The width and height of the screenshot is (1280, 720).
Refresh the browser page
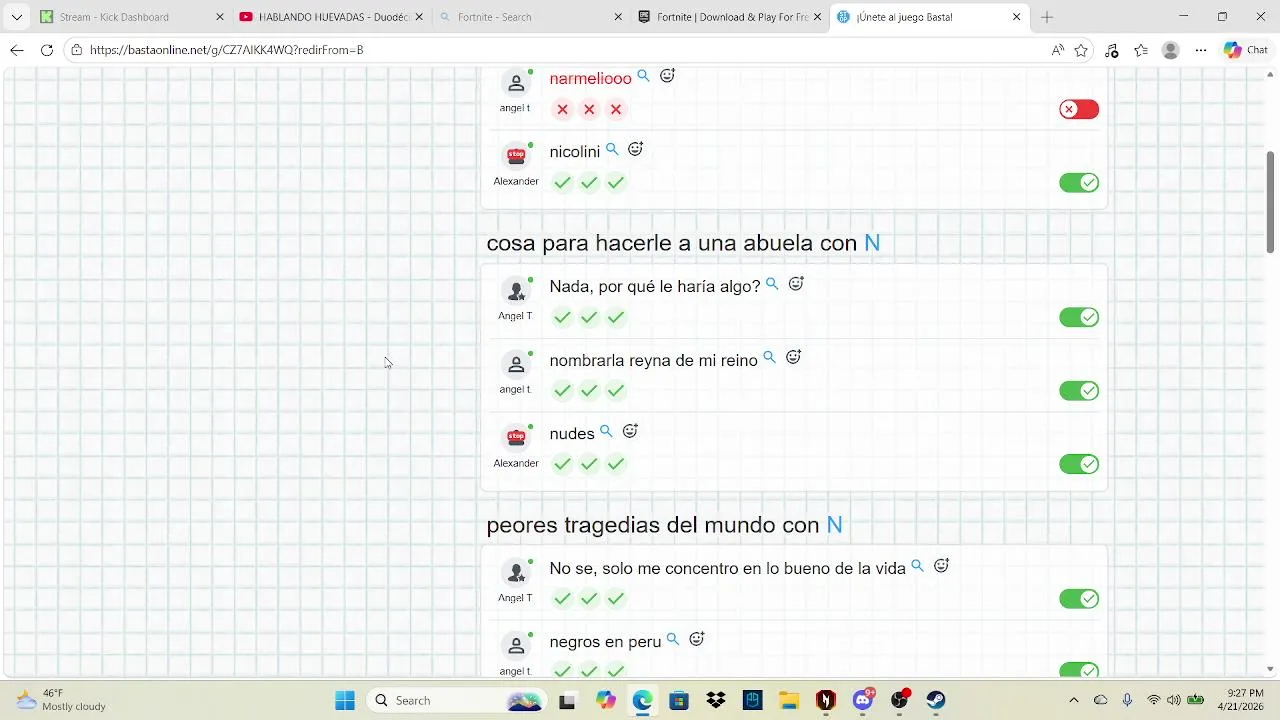click(x=47, y=50)
